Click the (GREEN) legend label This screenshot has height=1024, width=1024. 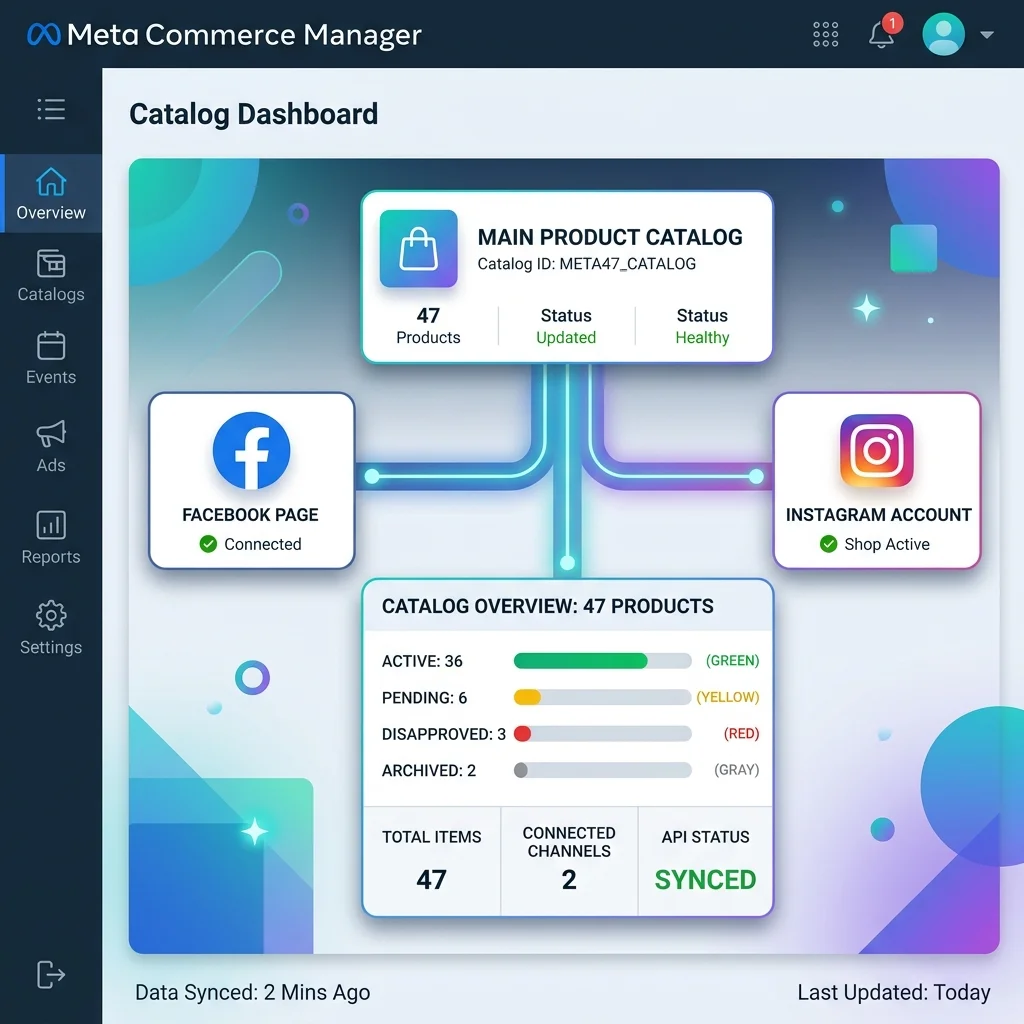(x=733, y=661)
